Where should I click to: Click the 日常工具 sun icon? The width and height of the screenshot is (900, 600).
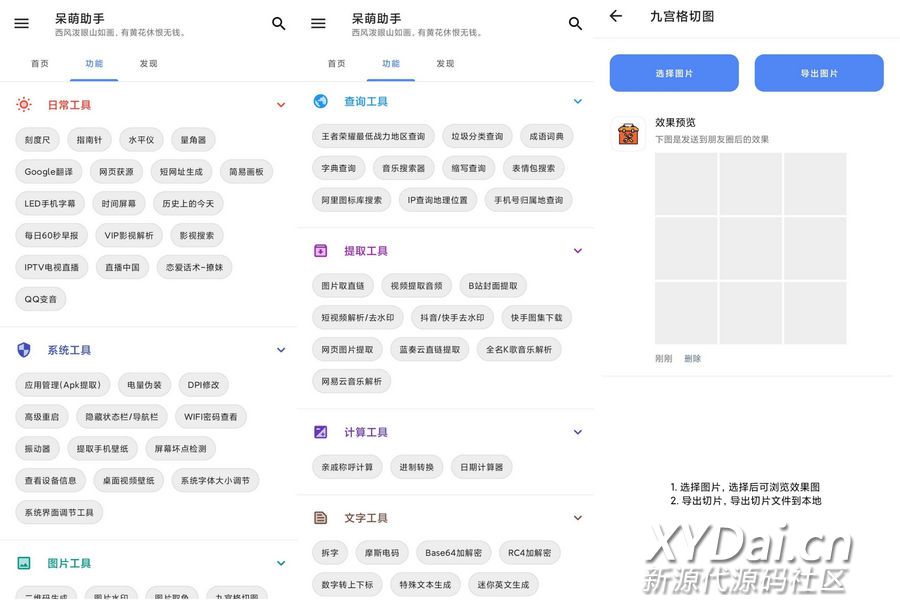coord(24,104)
